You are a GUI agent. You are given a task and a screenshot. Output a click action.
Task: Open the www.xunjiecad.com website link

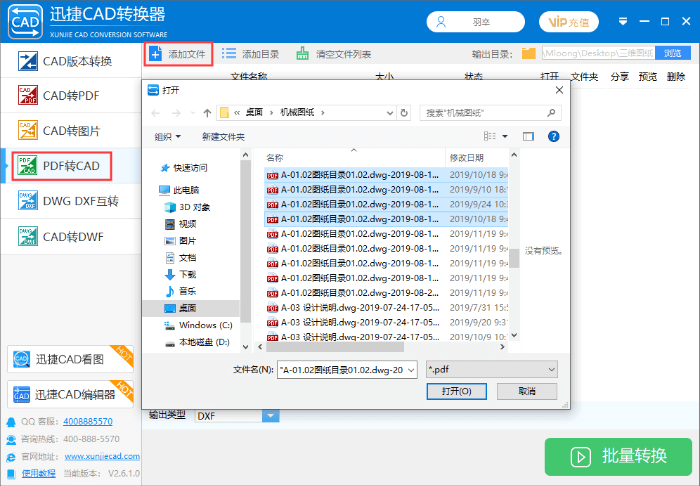coord(102,456)
